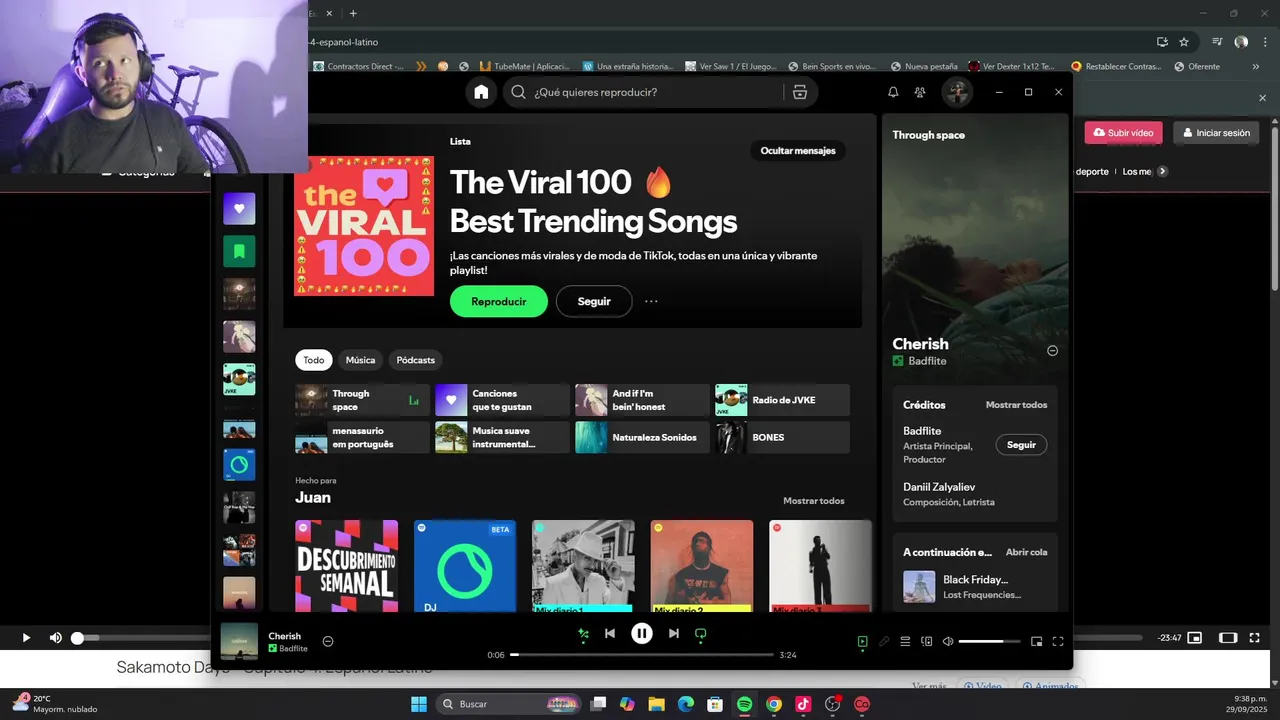The image size is (1280, 720).
Task: Open the Through space shortcut tile
Action: 362,400
